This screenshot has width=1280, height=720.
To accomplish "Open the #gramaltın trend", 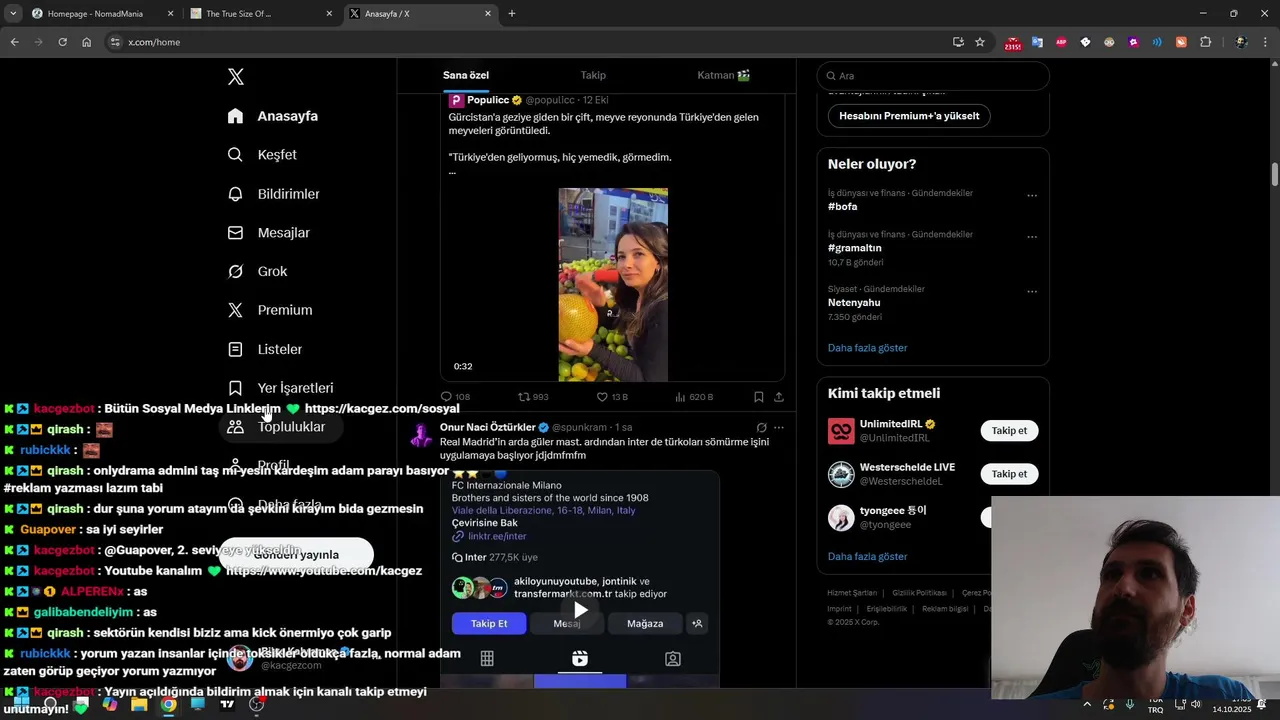I will click(x=855, y=248).
